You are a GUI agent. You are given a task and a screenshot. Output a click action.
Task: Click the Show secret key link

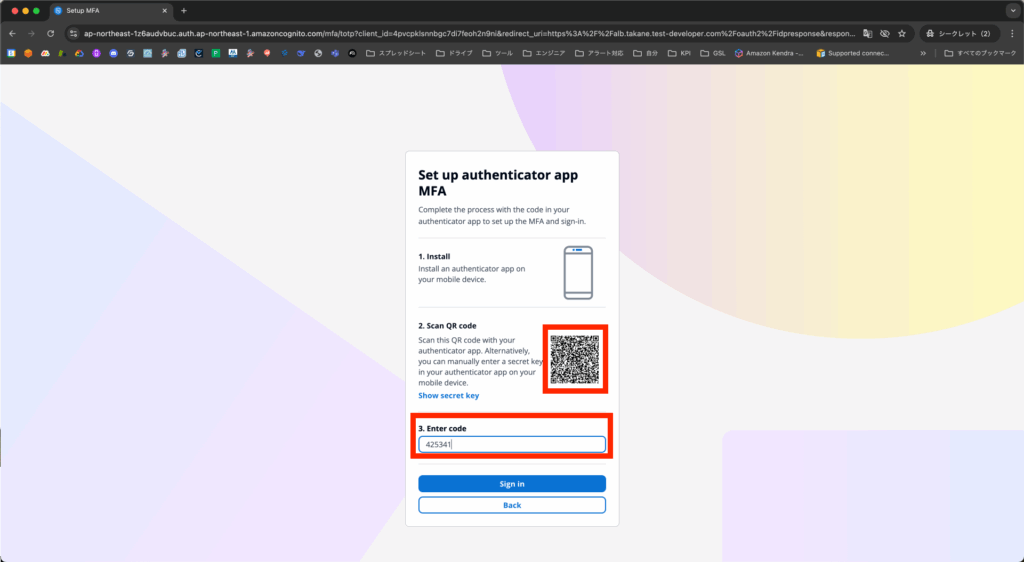(x=449, y=396)
